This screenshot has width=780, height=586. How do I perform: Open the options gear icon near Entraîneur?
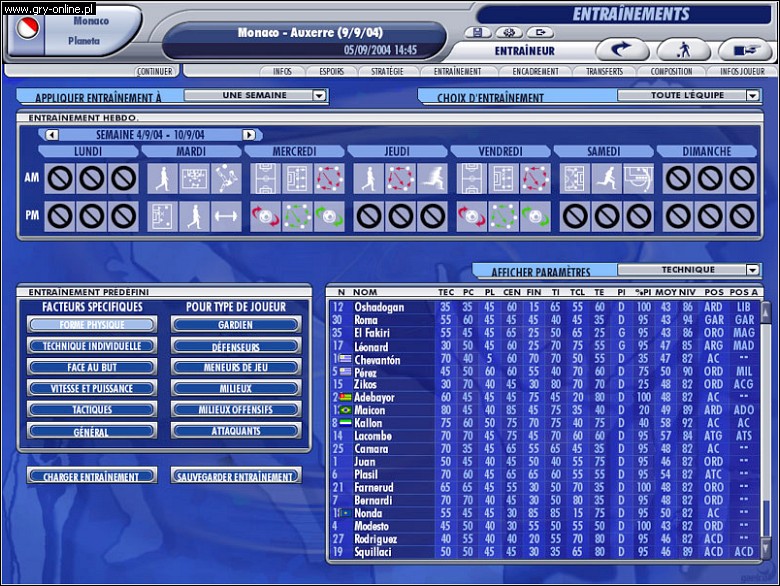coord(509,33)
